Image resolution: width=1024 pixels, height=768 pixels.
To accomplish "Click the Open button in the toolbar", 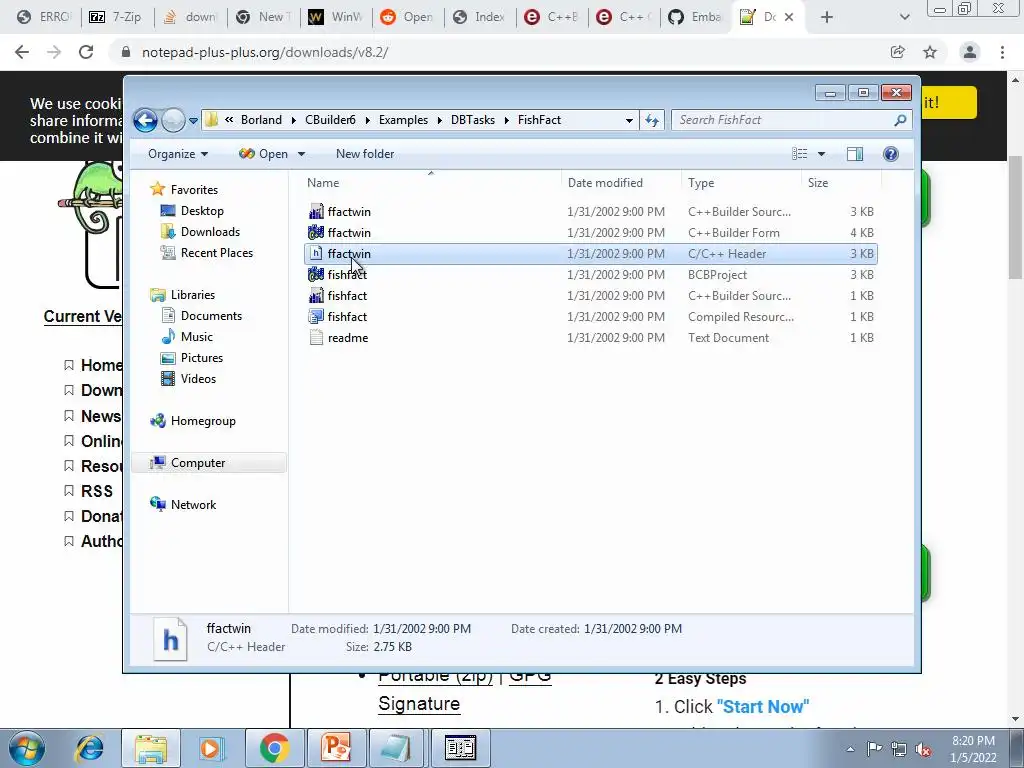I will pos(264,154).
